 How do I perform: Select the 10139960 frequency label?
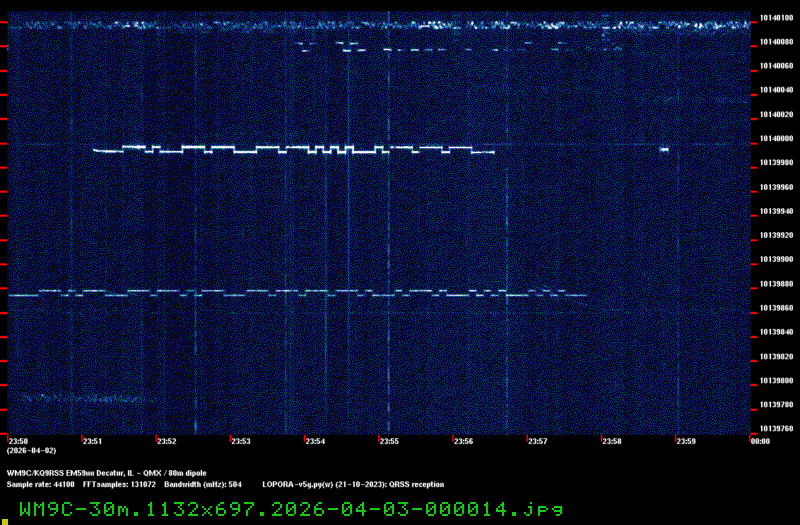[x=776, y=187]
